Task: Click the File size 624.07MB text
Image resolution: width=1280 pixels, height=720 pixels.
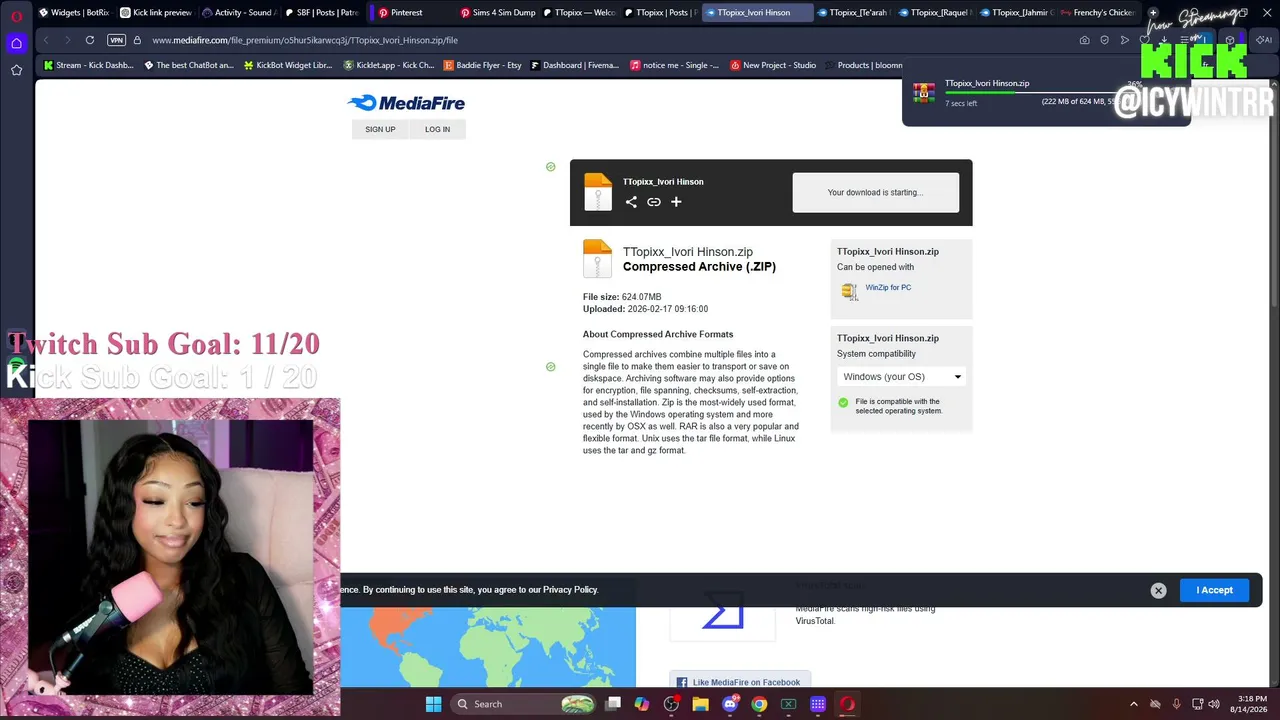Action: [x=622, y=297]
